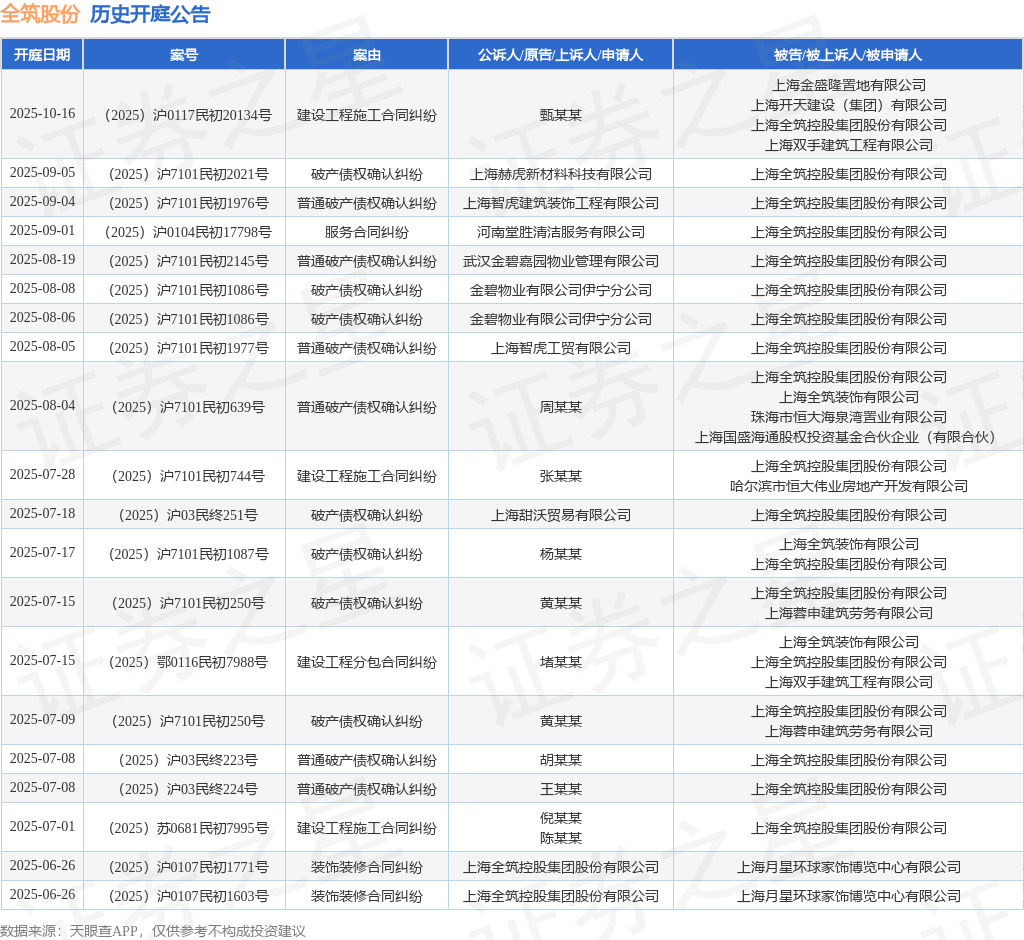Click plaintiff 杨某某
Viewport: 1024px width, 940px height.
(560, 555)
